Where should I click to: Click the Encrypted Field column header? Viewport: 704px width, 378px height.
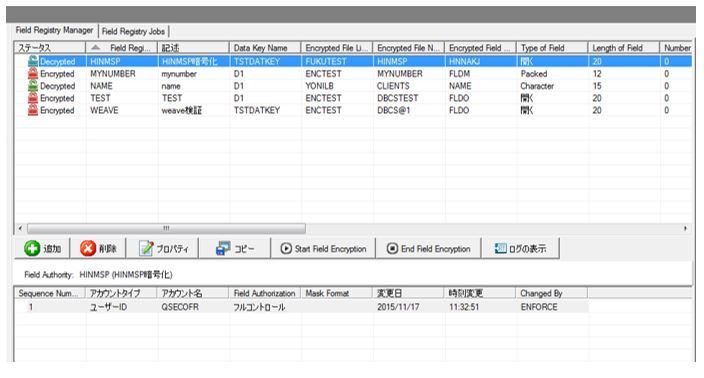coord(480,48)
